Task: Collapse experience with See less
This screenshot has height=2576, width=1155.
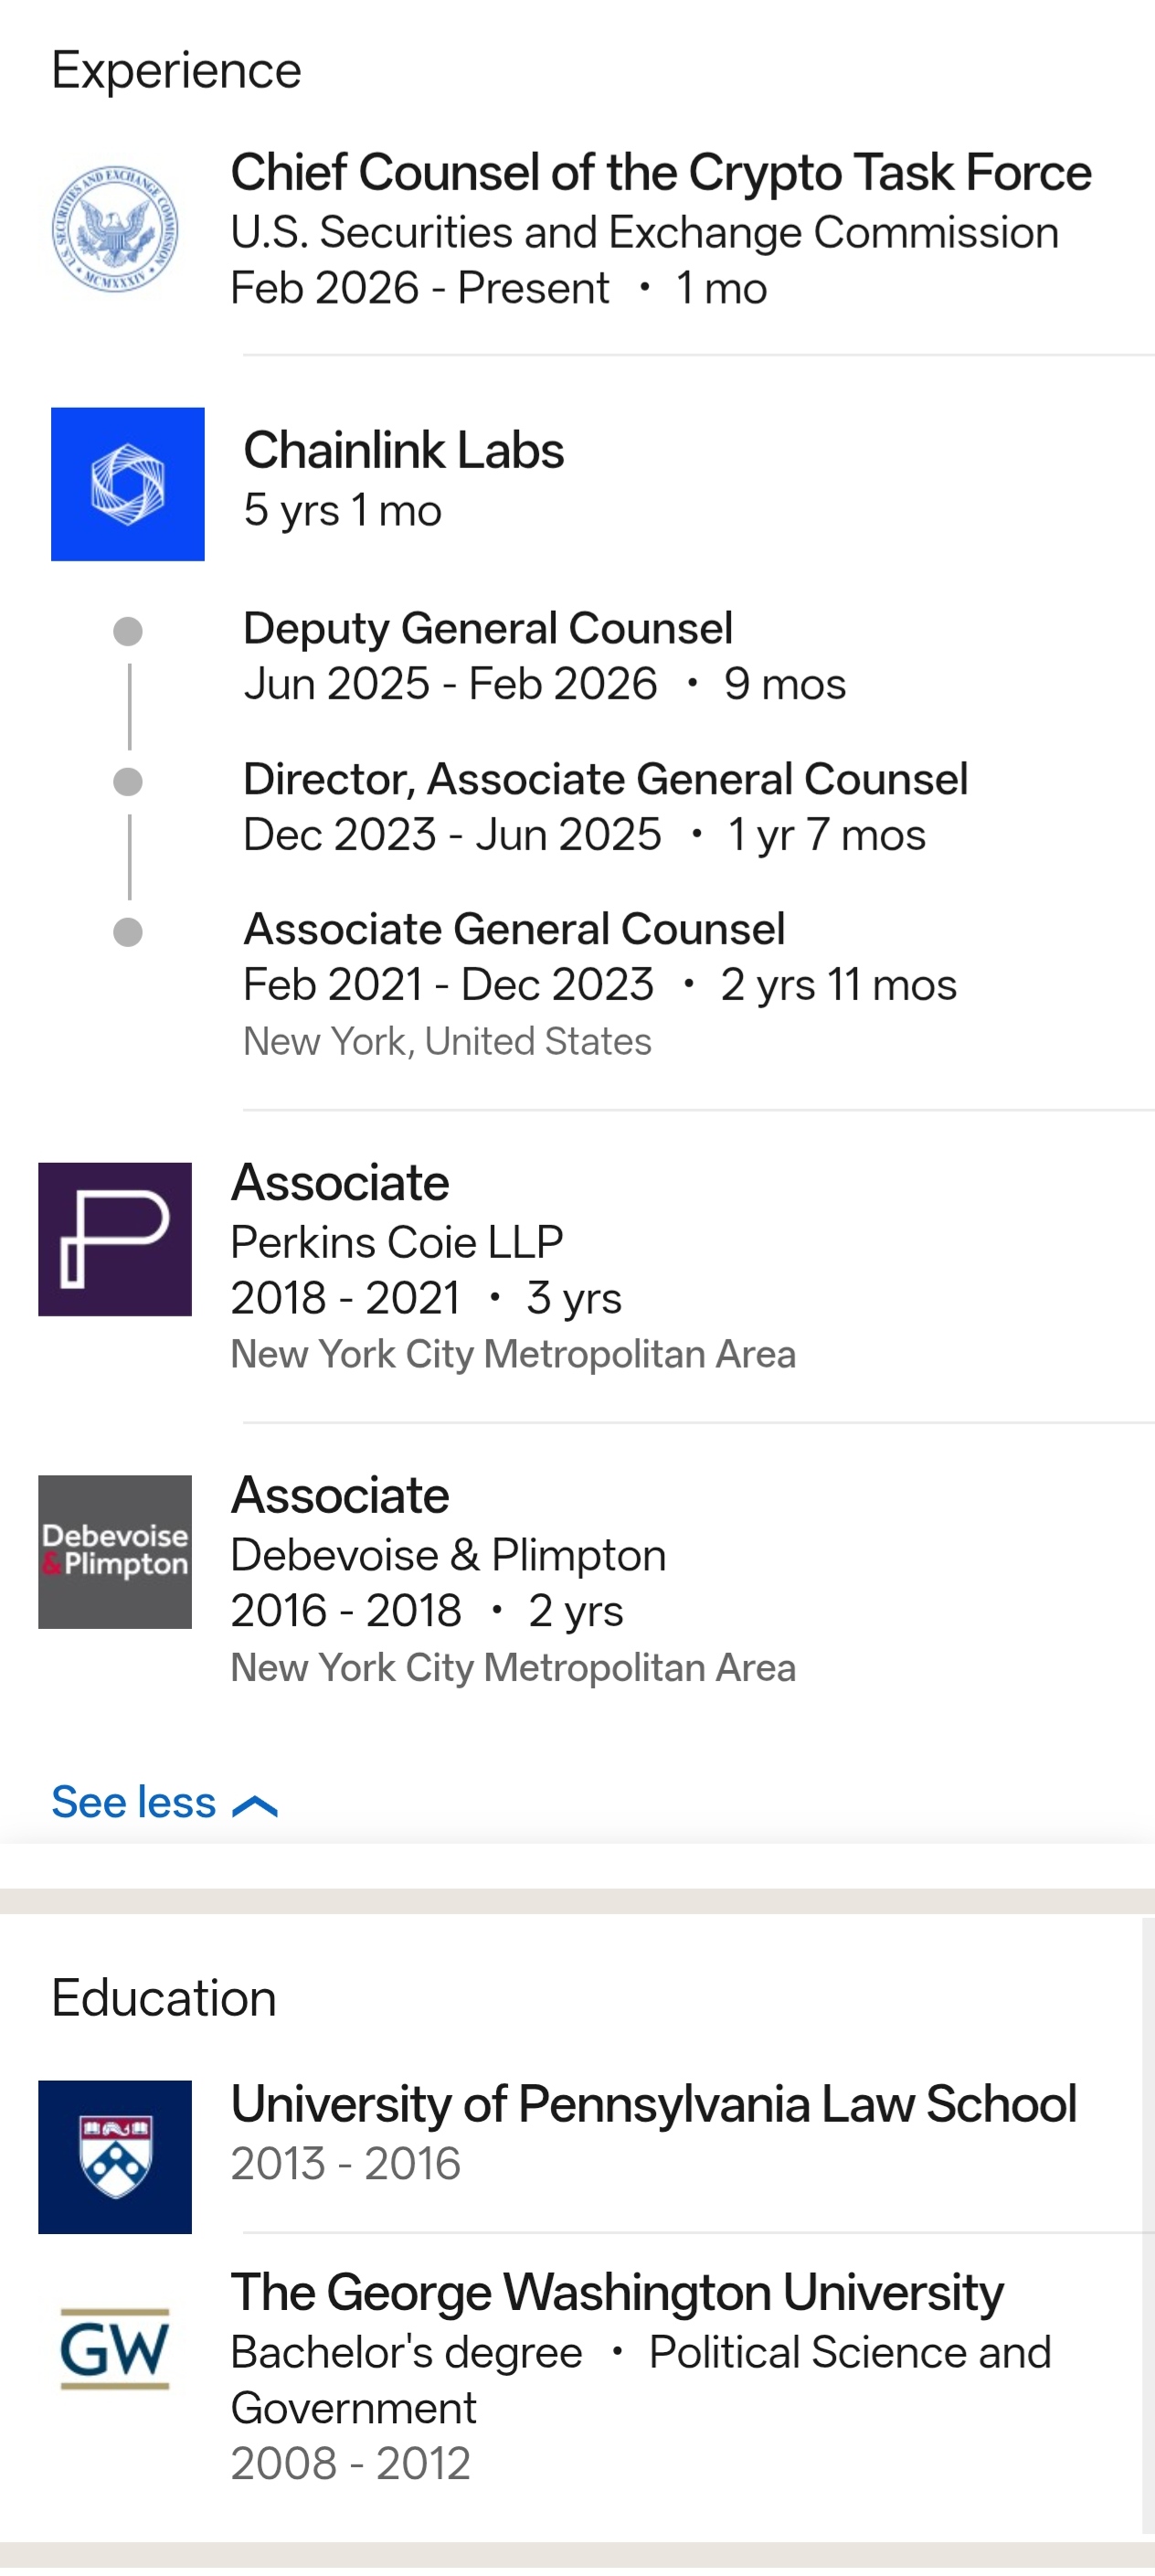Action: click(x=134, y=1802)
